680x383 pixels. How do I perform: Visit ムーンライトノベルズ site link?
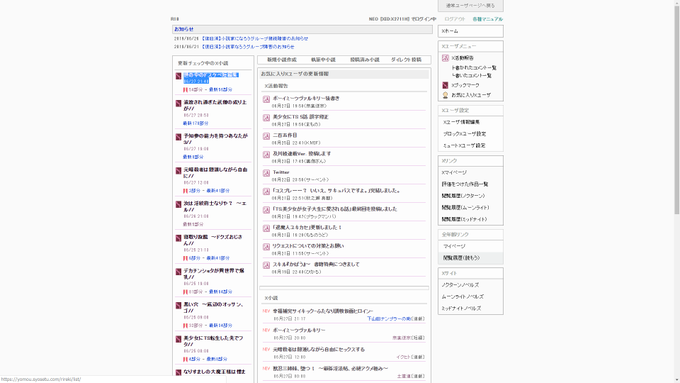(x=462, y=297)
